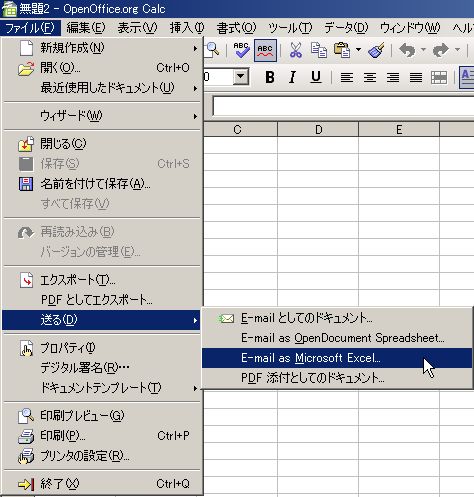This screenshot has width=474, height=497.
Task: Open the Undo history dropdown arrow
Action: (x=423, y=50)
